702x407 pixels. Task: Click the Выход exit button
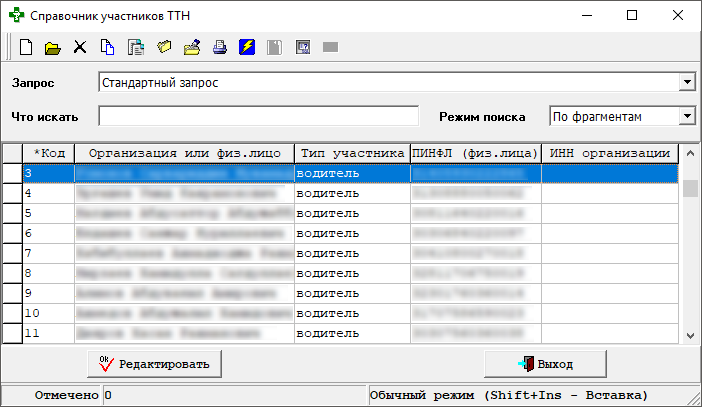(545, 364)
